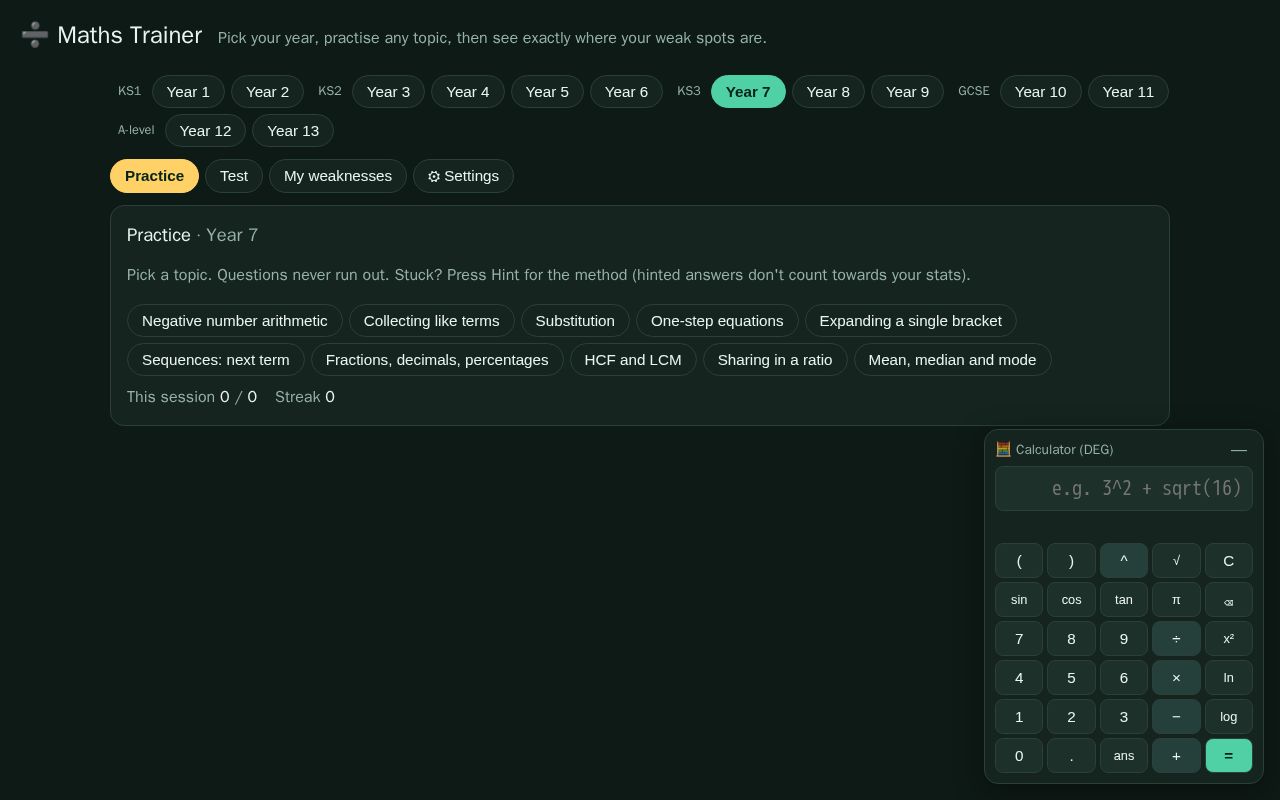Click the pi key on the calculator
This screenshot has height=800, width=1280.
(1176, 600)
